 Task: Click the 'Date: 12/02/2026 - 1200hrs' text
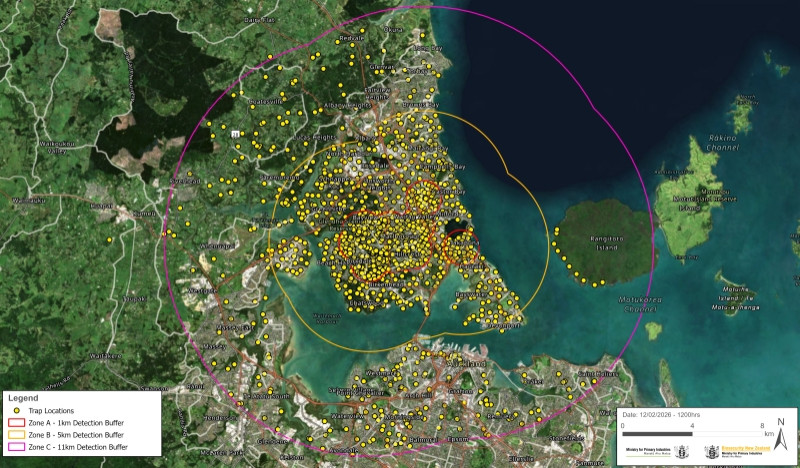tap(661, 415)
